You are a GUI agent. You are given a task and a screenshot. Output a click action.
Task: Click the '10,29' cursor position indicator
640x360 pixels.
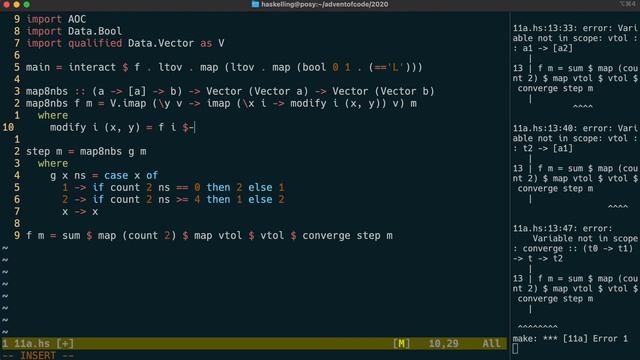[443, 344]
